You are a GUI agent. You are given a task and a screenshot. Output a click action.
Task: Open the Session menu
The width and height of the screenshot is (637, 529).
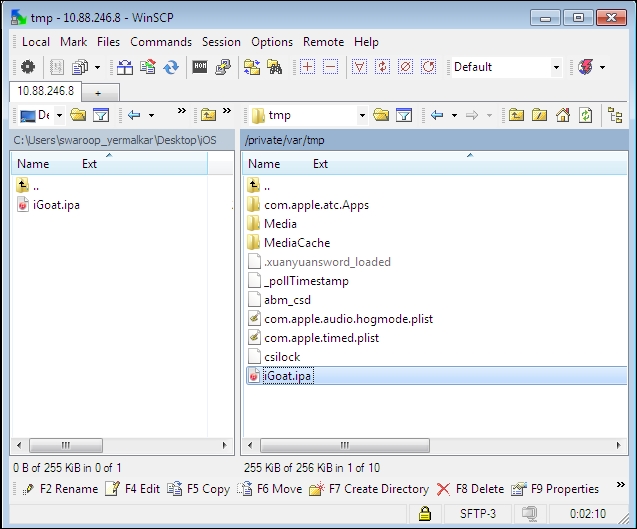coord(221,42)
